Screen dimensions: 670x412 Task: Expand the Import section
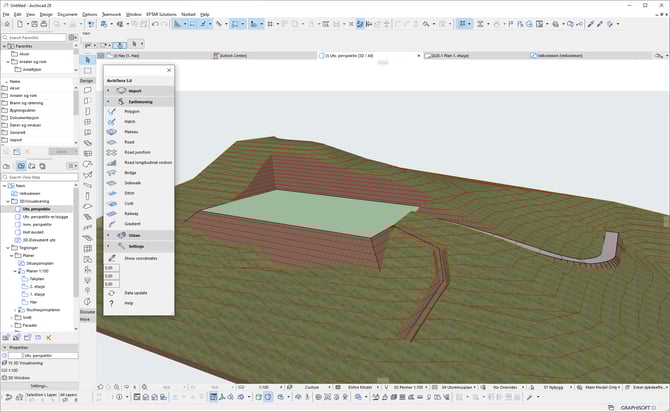click(108, 90)
